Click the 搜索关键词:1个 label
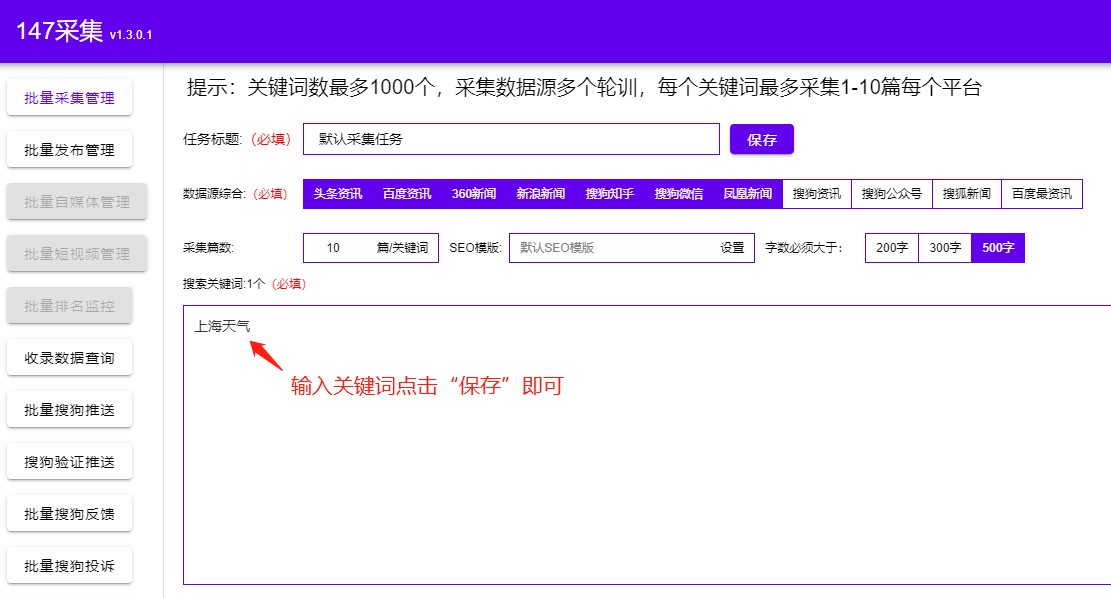 [224, 283]
